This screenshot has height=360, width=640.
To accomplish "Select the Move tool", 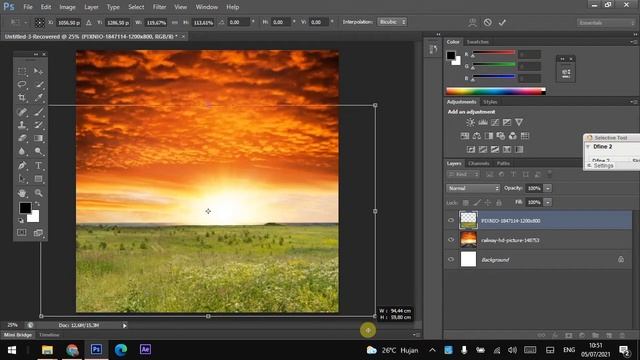I will click(38, 71).
